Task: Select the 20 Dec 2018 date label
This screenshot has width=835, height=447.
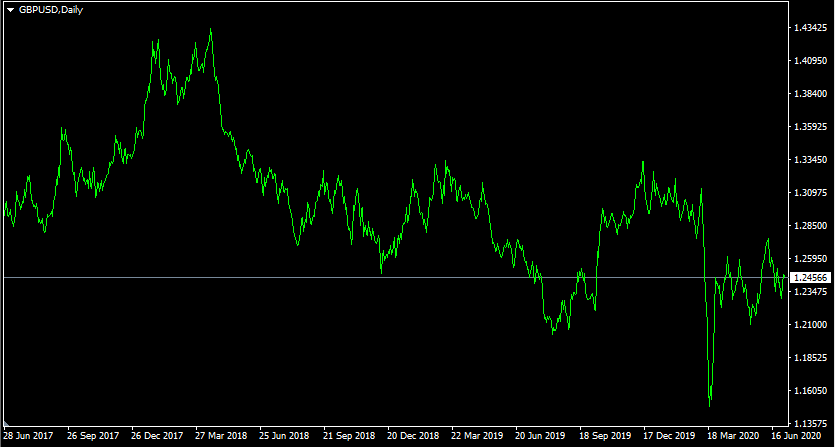Action: [x=413, y=436]
